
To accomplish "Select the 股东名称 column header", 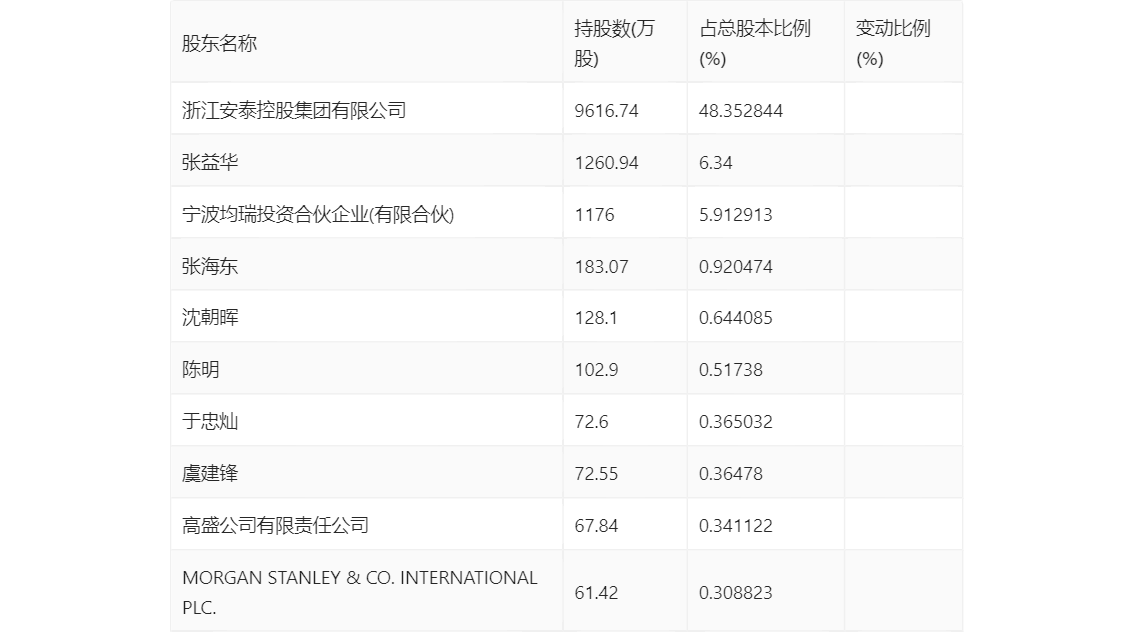I will (x=219, y=43).
